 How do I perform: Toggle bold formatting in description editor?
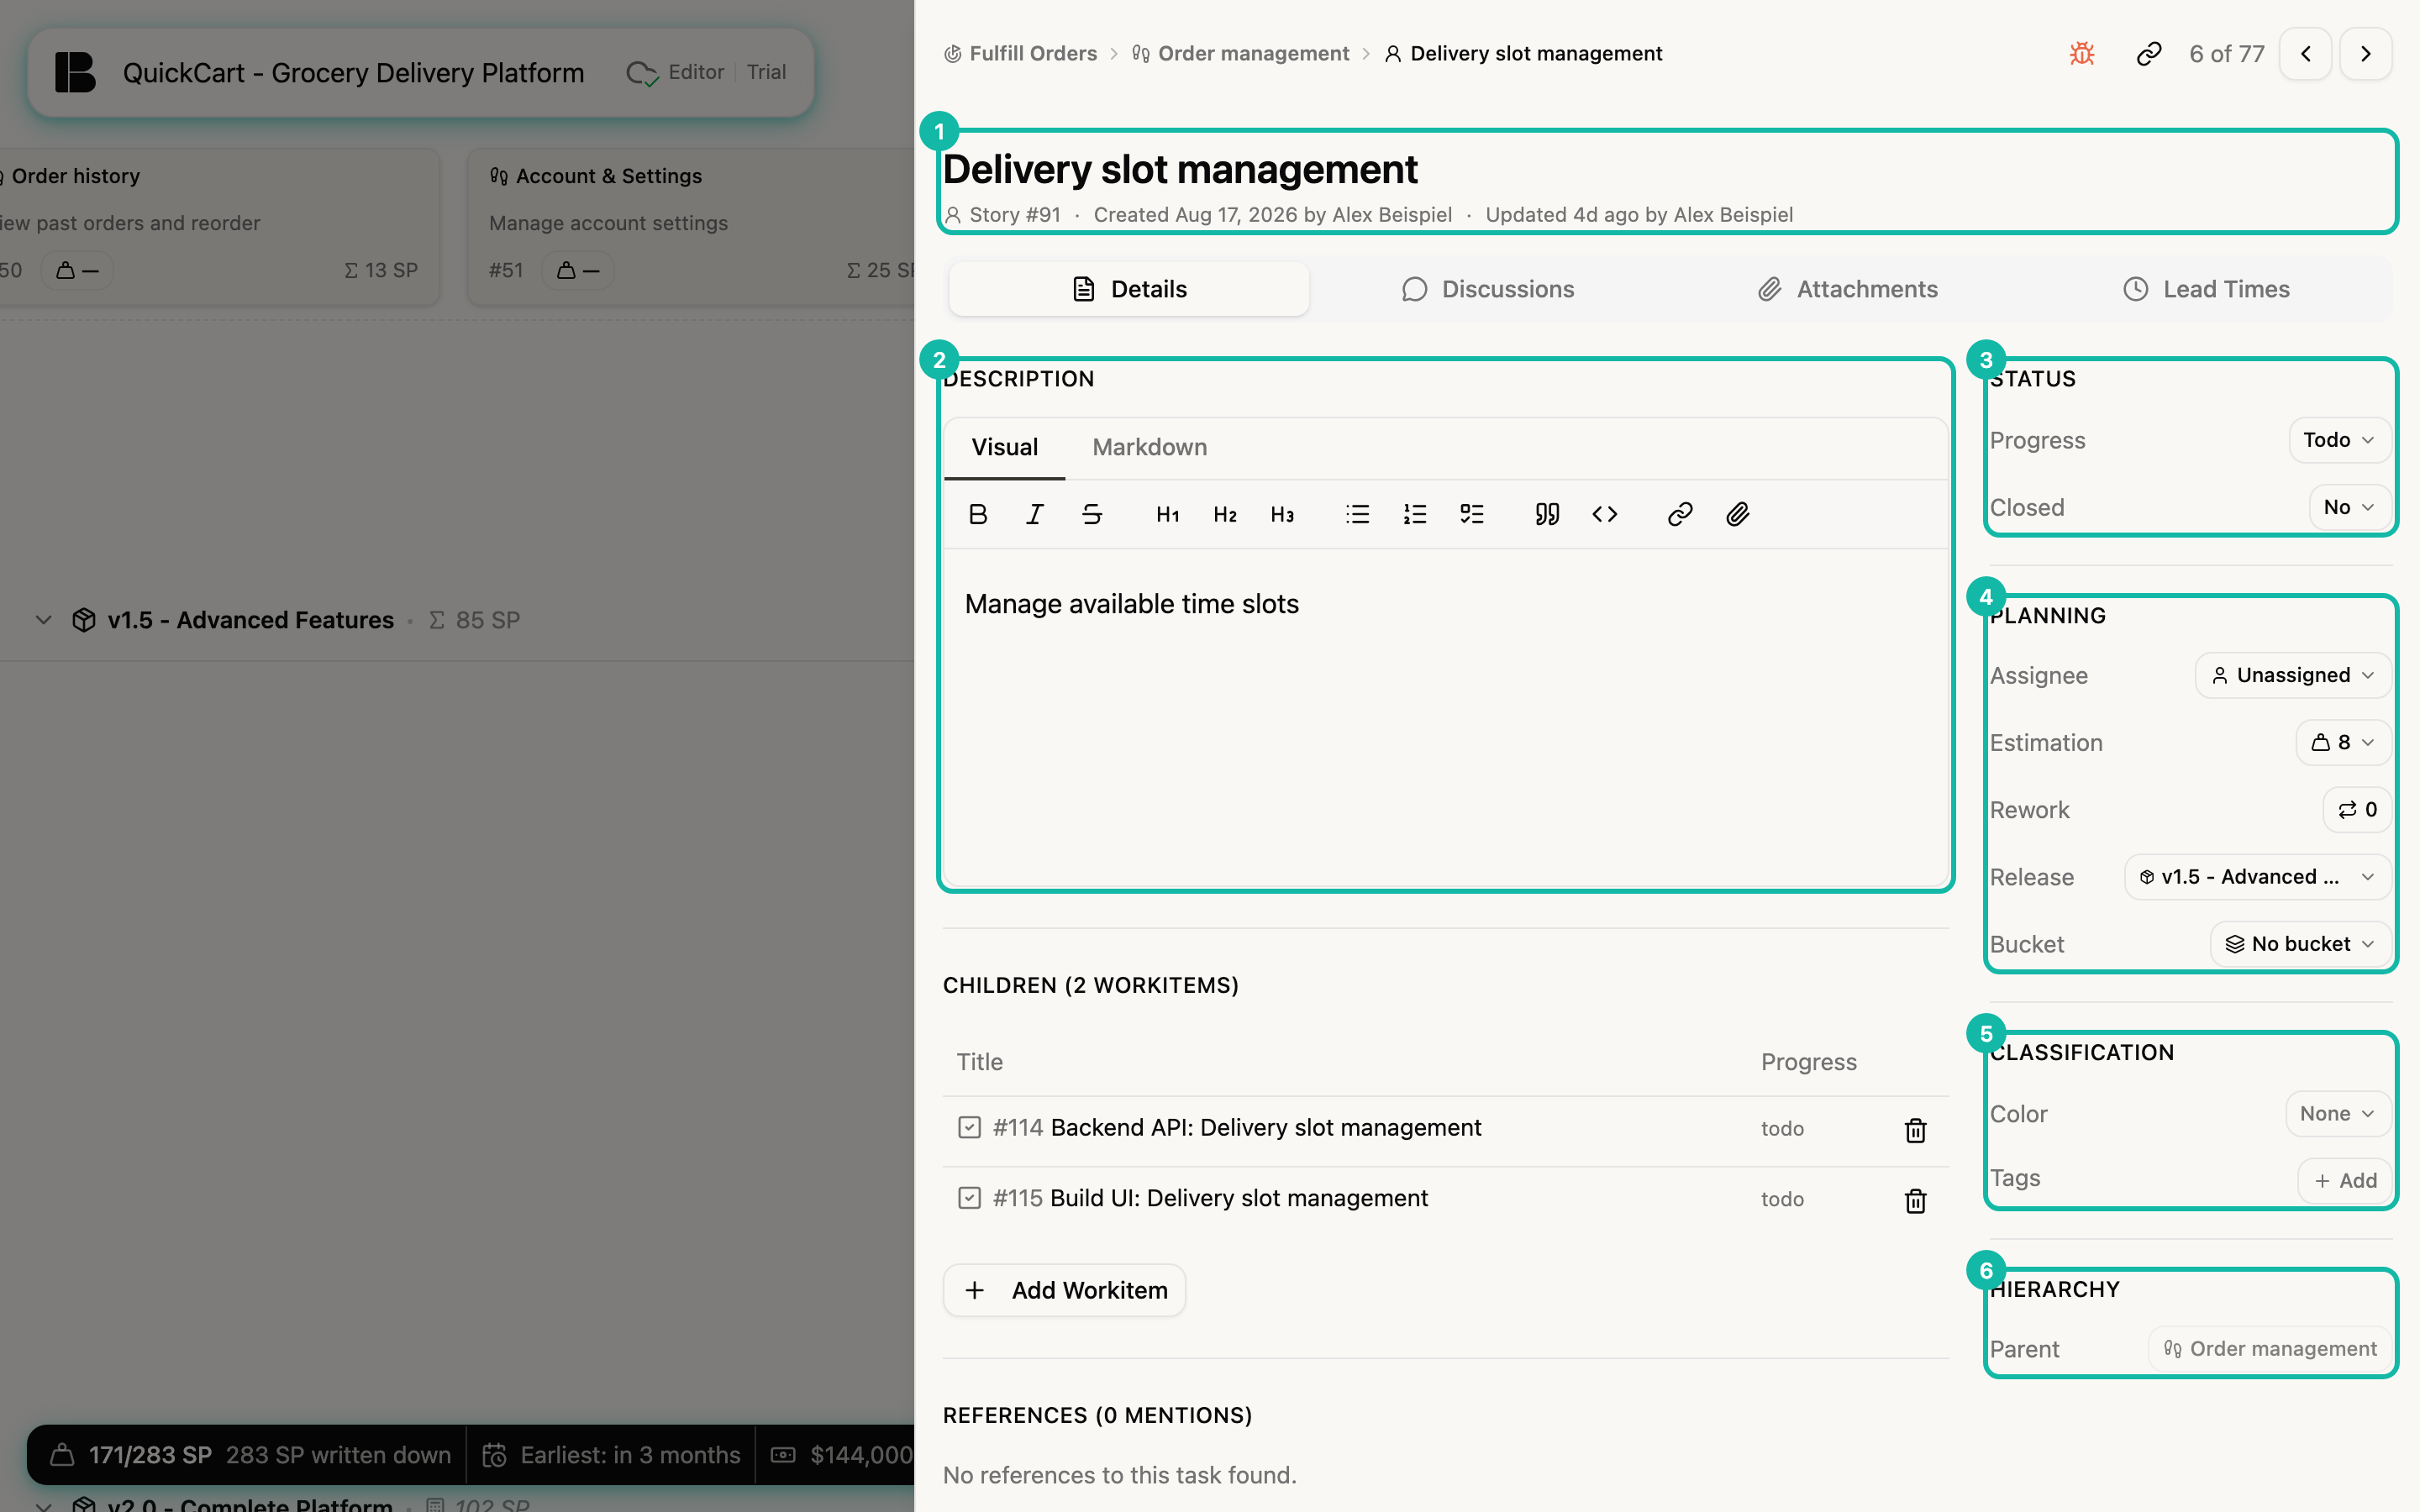[x=978, y=514]
